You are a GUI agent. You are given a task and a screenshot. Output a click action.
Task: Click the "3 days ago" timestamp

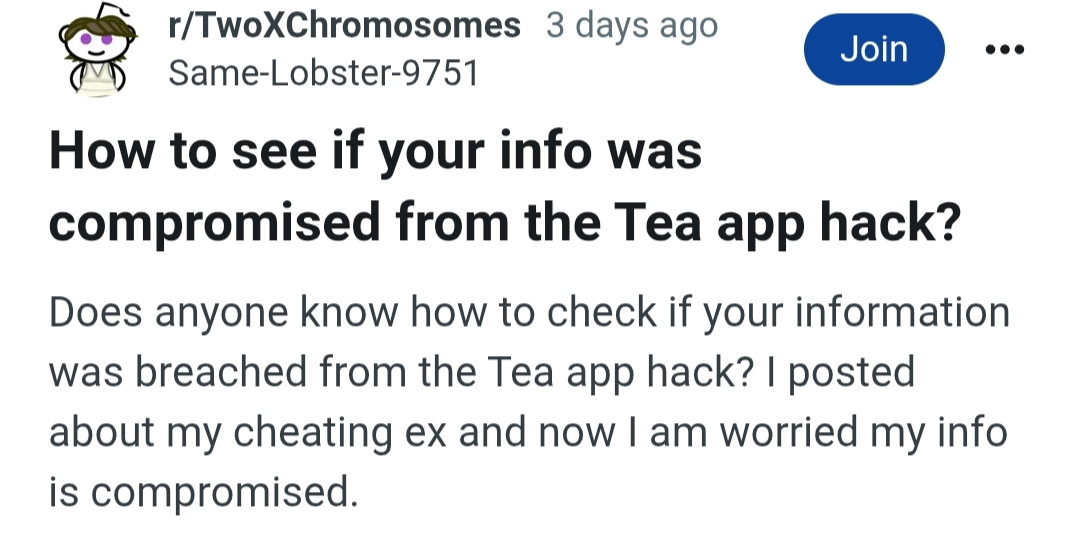pyautogui.click(x=632, y=26)
